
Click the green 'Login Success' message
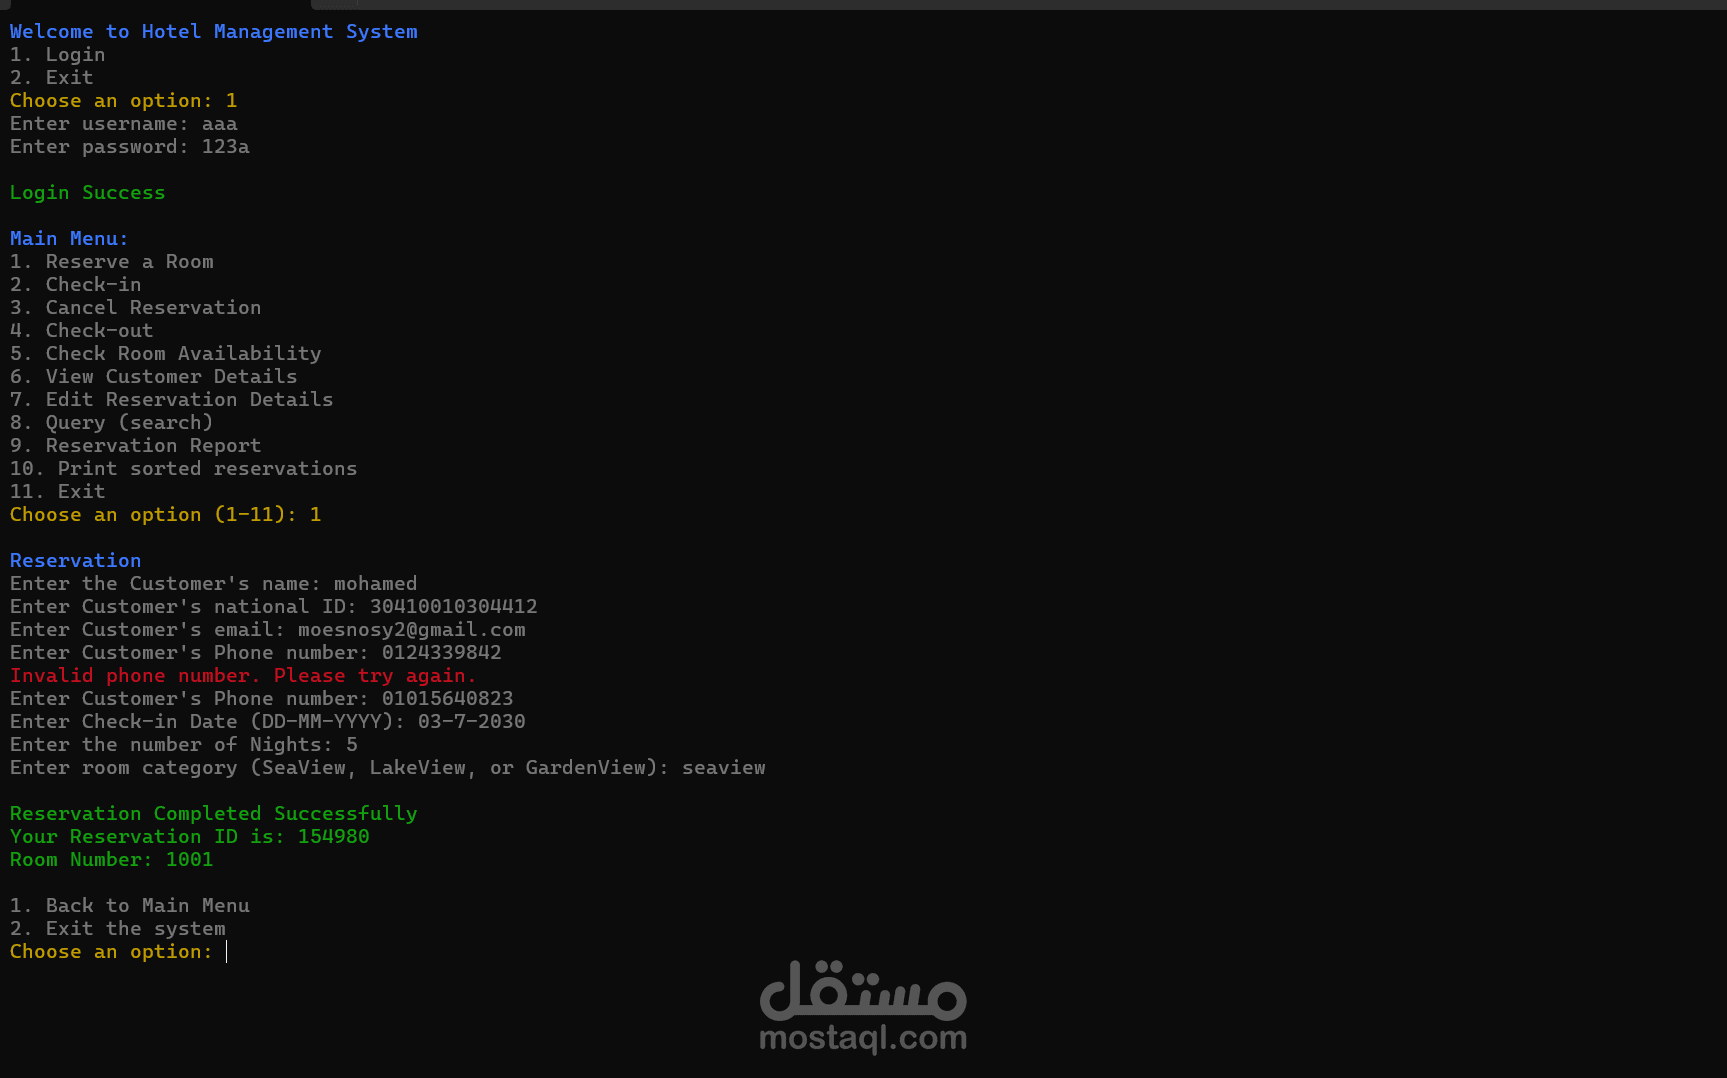(x=88, y=193)
